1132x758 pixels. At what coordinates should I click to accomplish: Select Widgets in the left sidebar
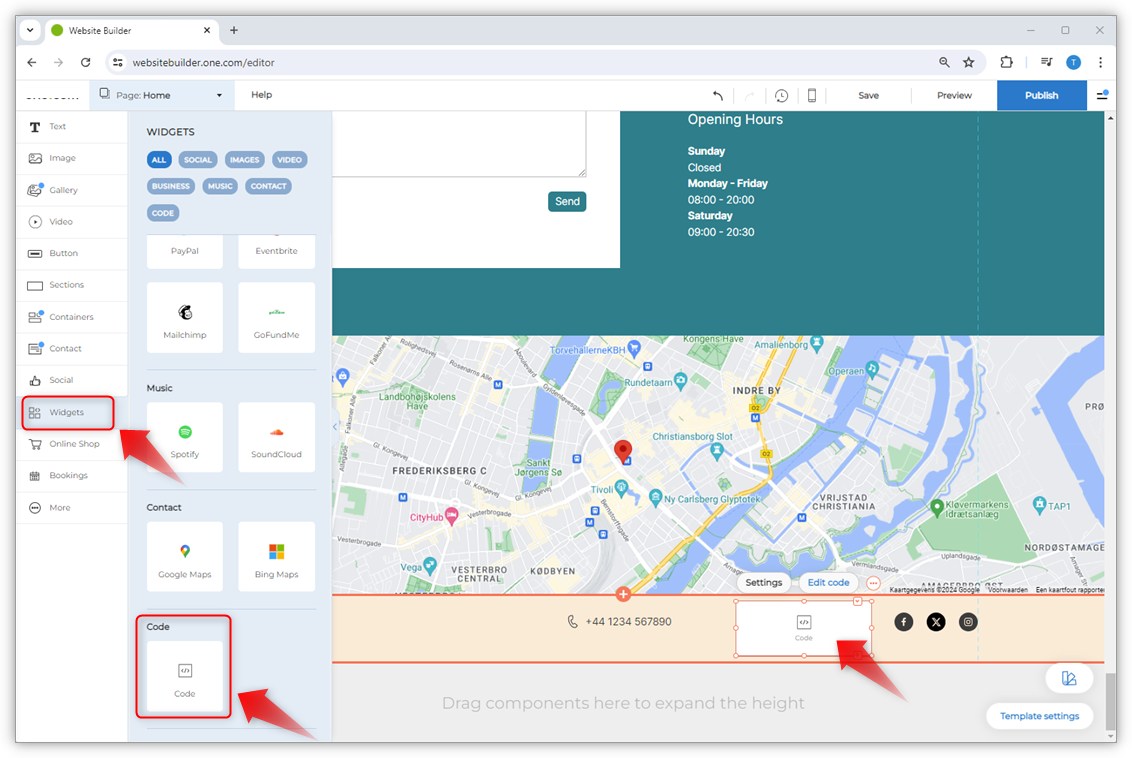(x=67, y=412)
